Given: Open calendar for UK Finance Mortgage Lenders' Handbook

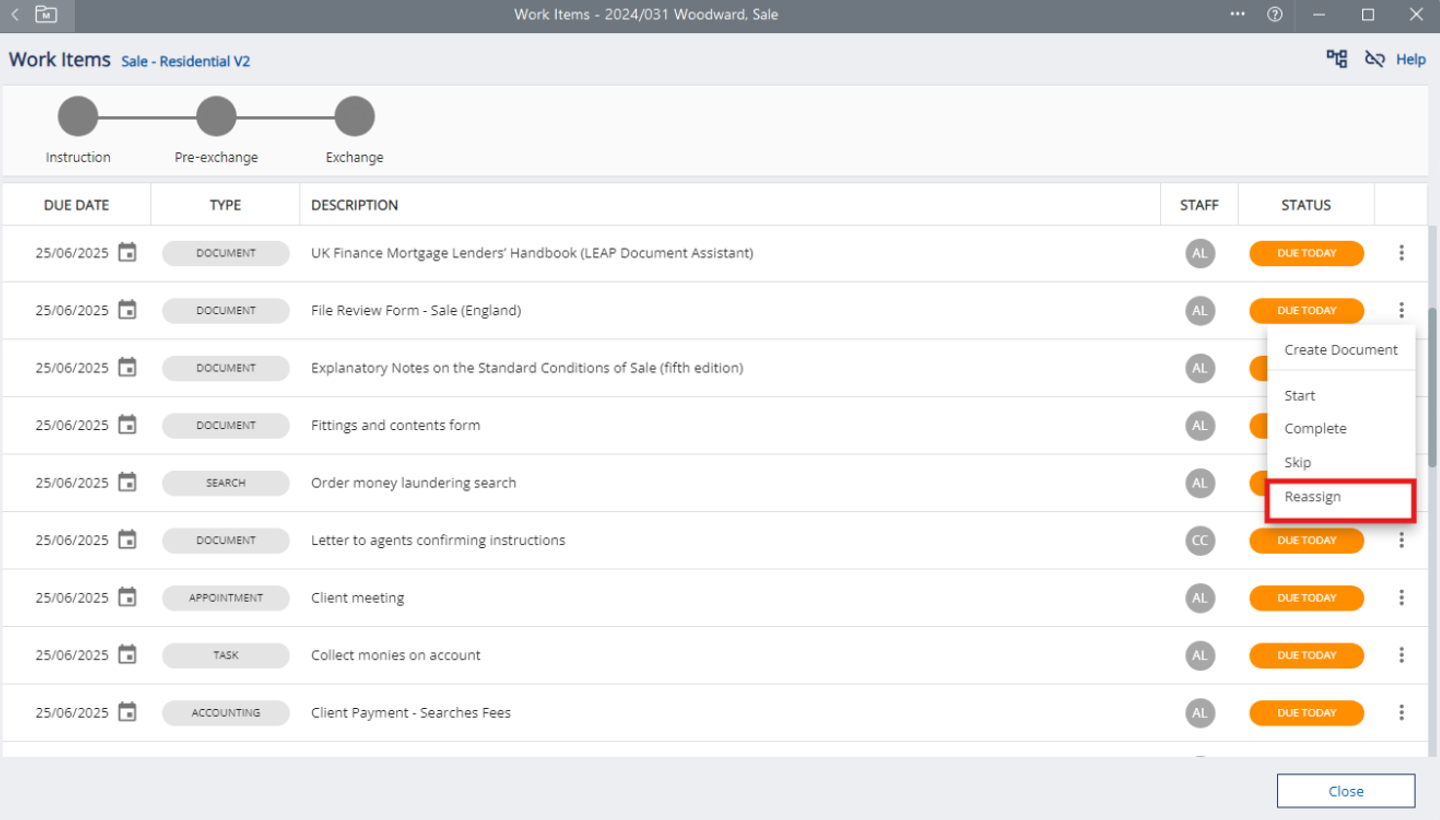Looking at the screenshot, I should click(127, 253).
